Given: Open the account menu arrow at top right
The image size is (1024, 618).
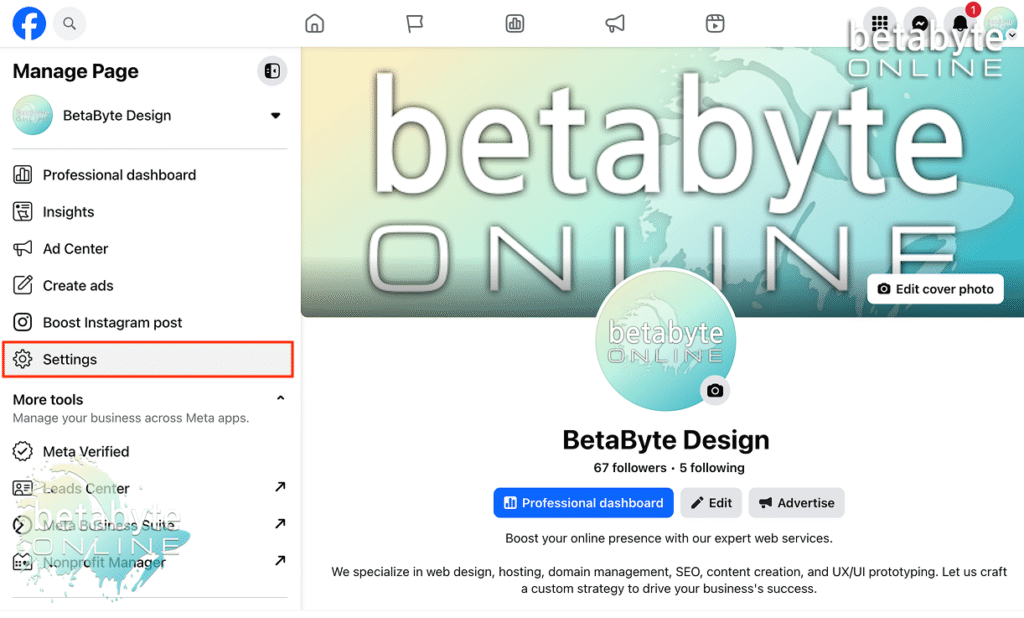Looking at the screenshot, I should 1012,35.
